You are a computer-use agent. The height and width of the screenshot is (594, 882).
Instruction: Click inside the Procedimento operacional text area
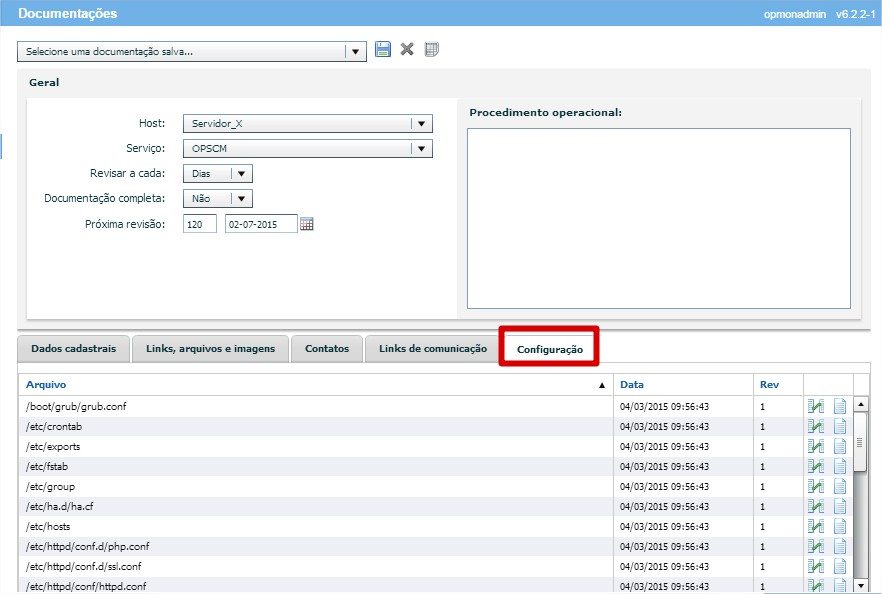(658, 218)
